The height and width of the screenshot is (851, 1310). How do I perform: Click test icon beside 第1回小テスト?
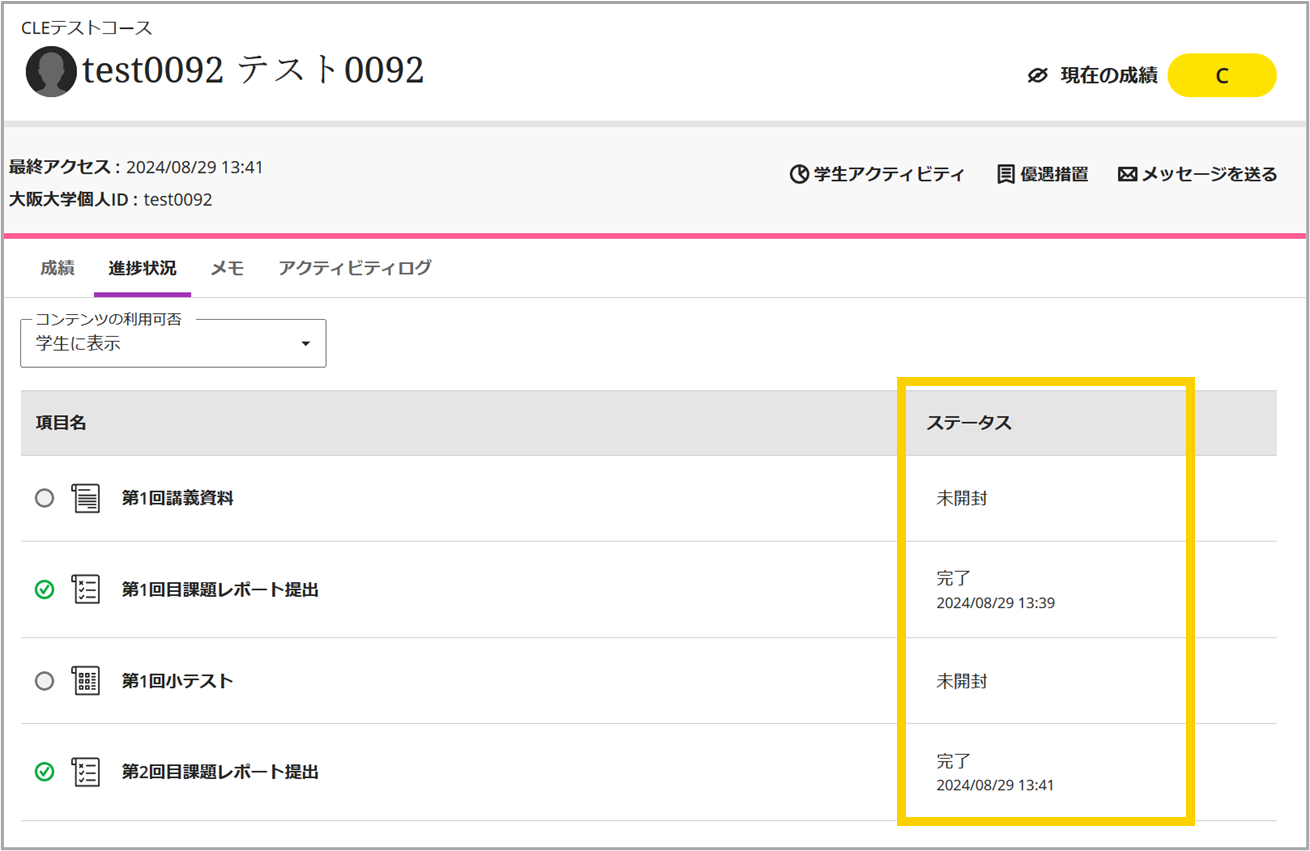point(86,681)
